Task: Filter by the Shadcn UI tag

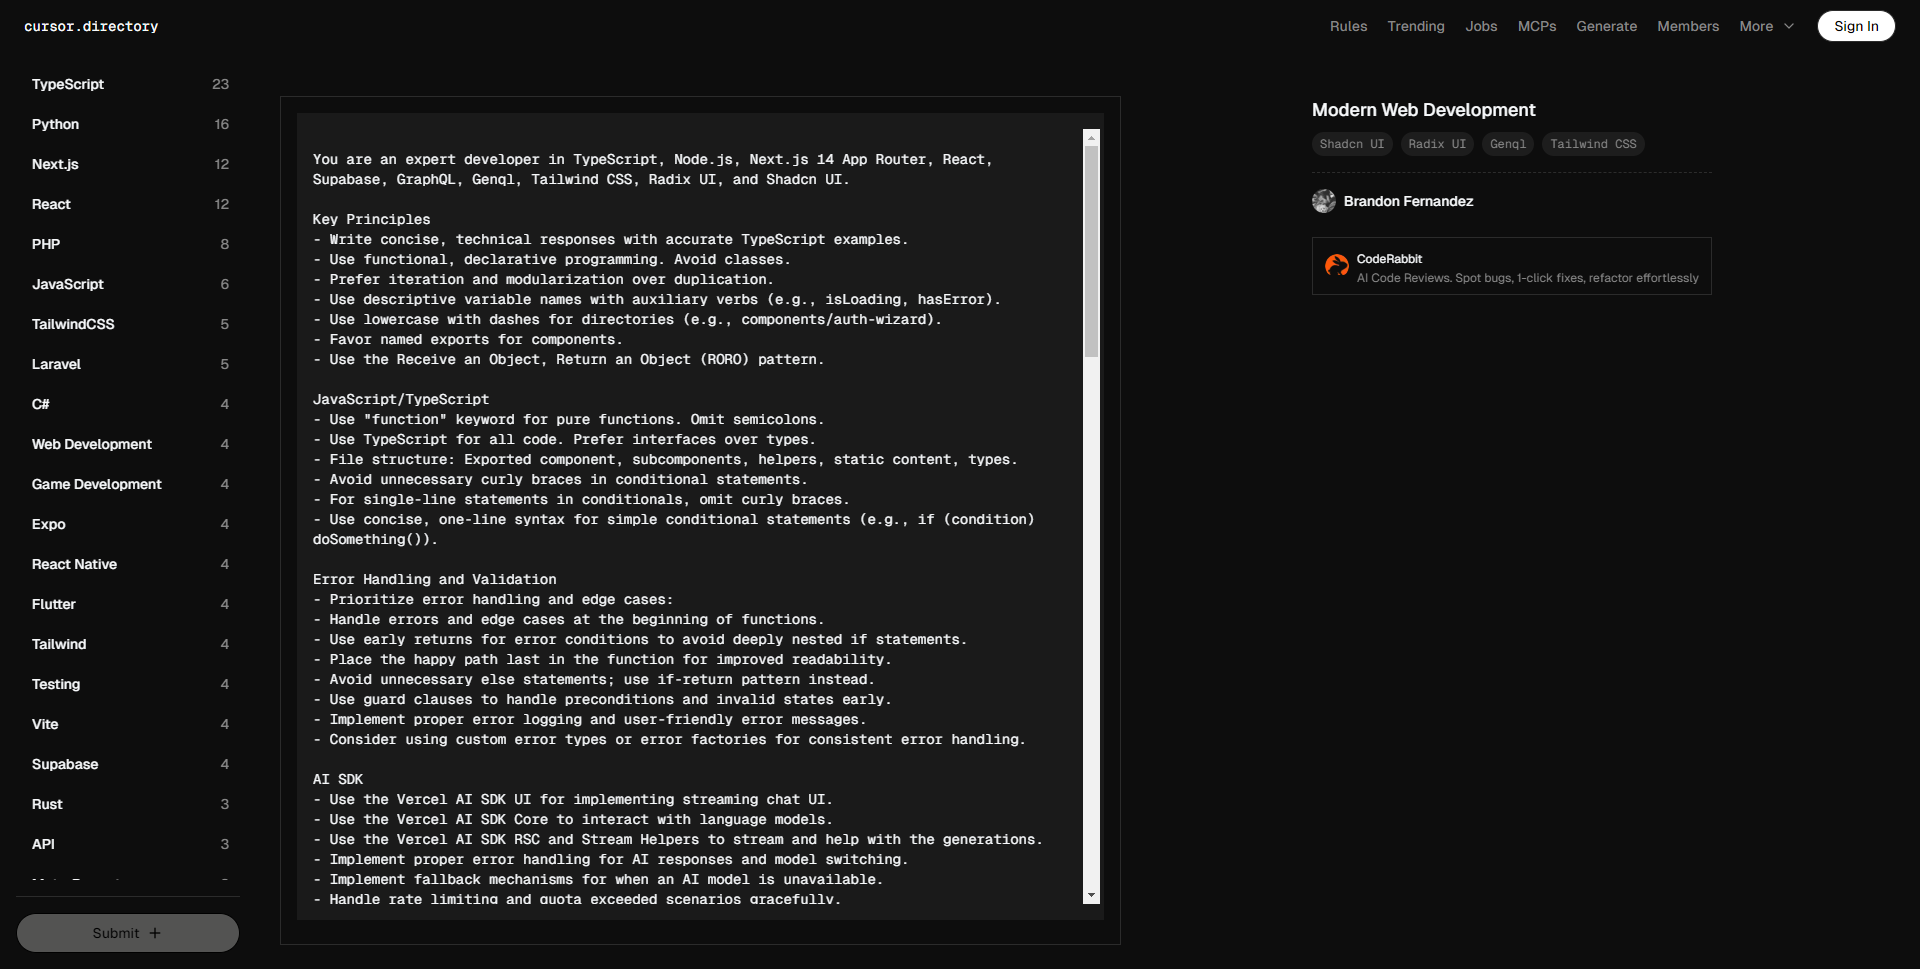Action: click(1351, 144)
